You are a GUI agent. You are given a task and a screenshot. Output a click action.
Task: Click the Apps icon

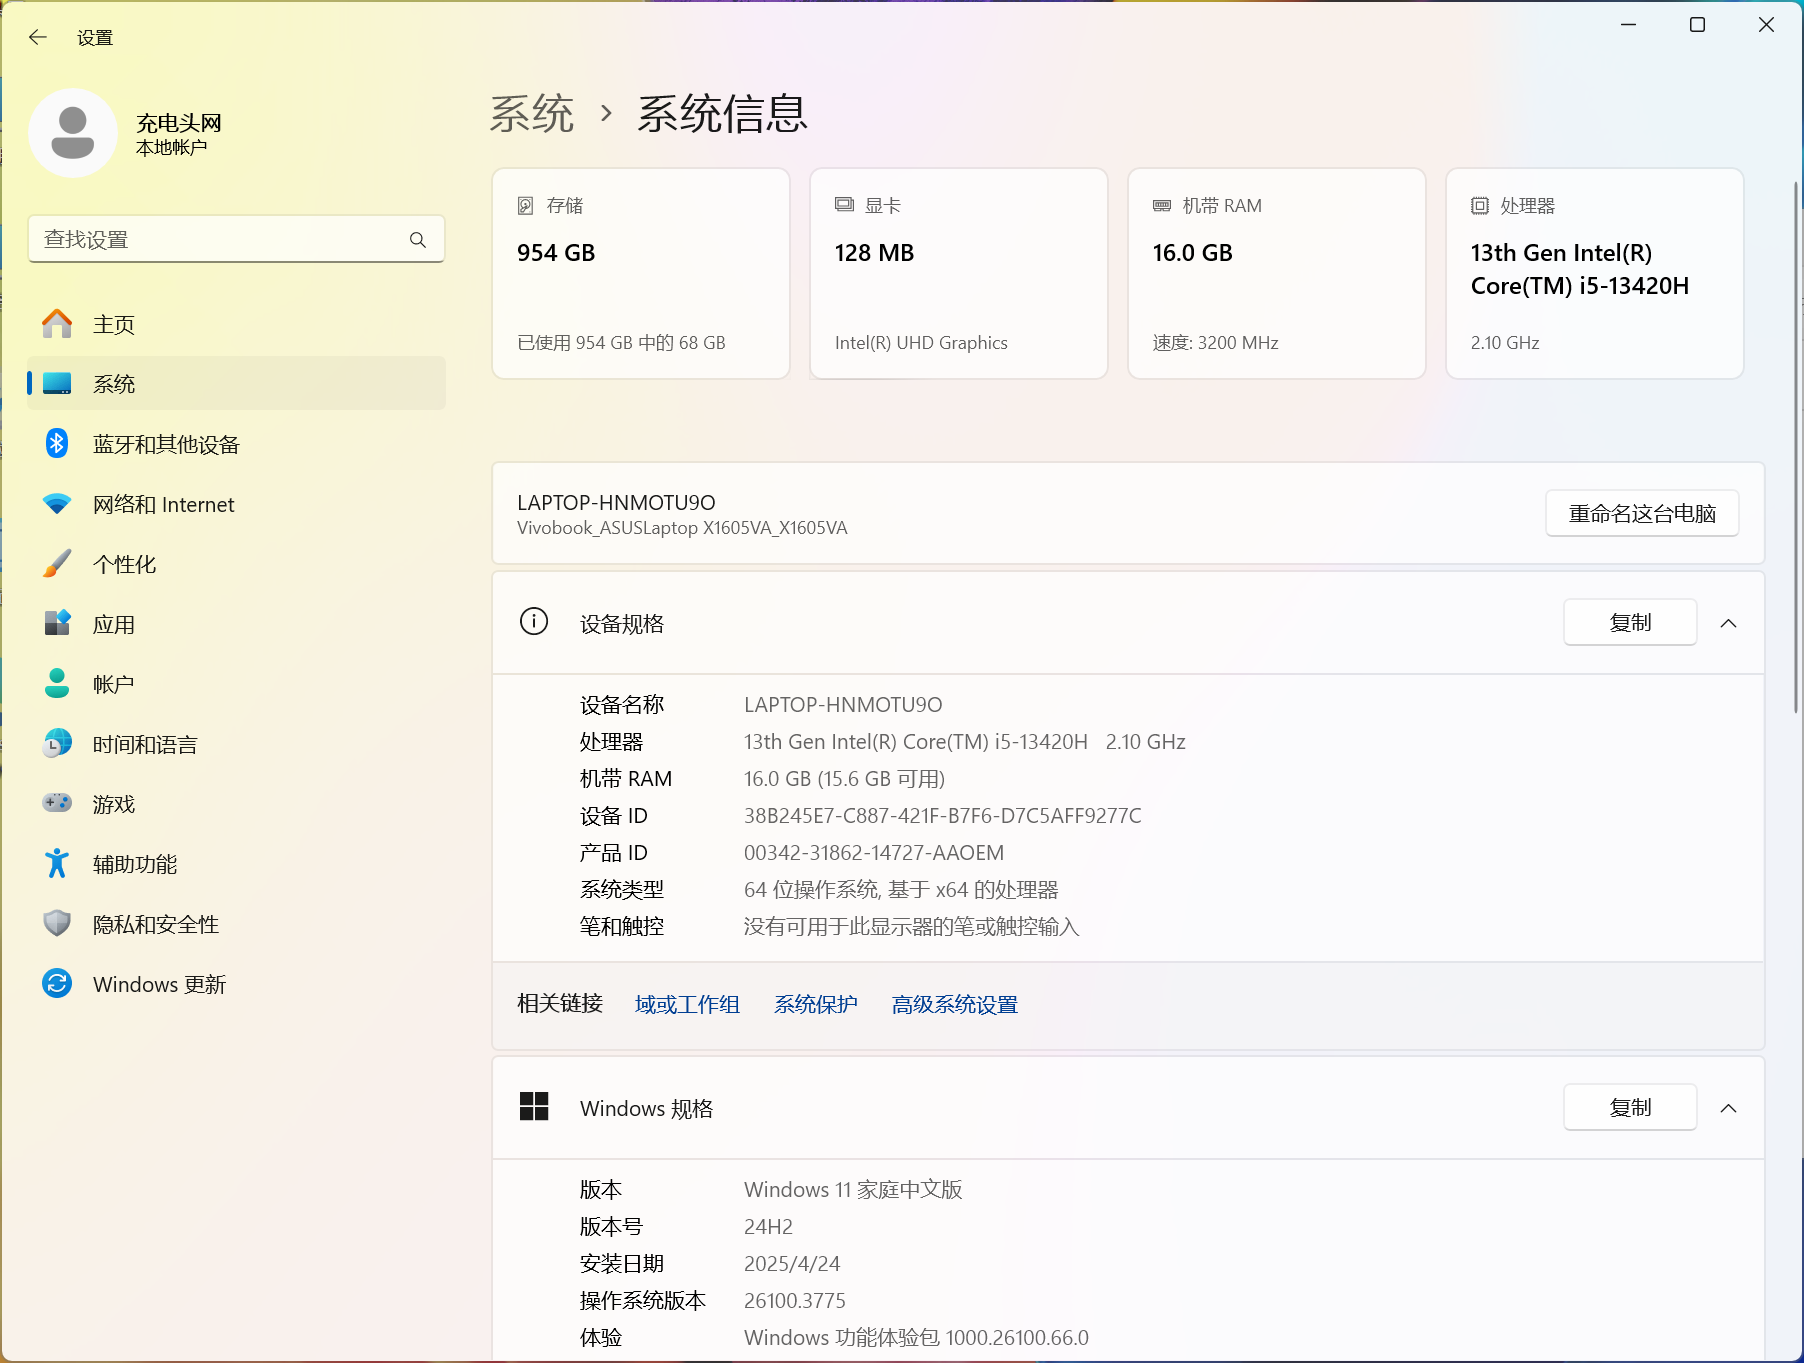[x=57, y=623]
